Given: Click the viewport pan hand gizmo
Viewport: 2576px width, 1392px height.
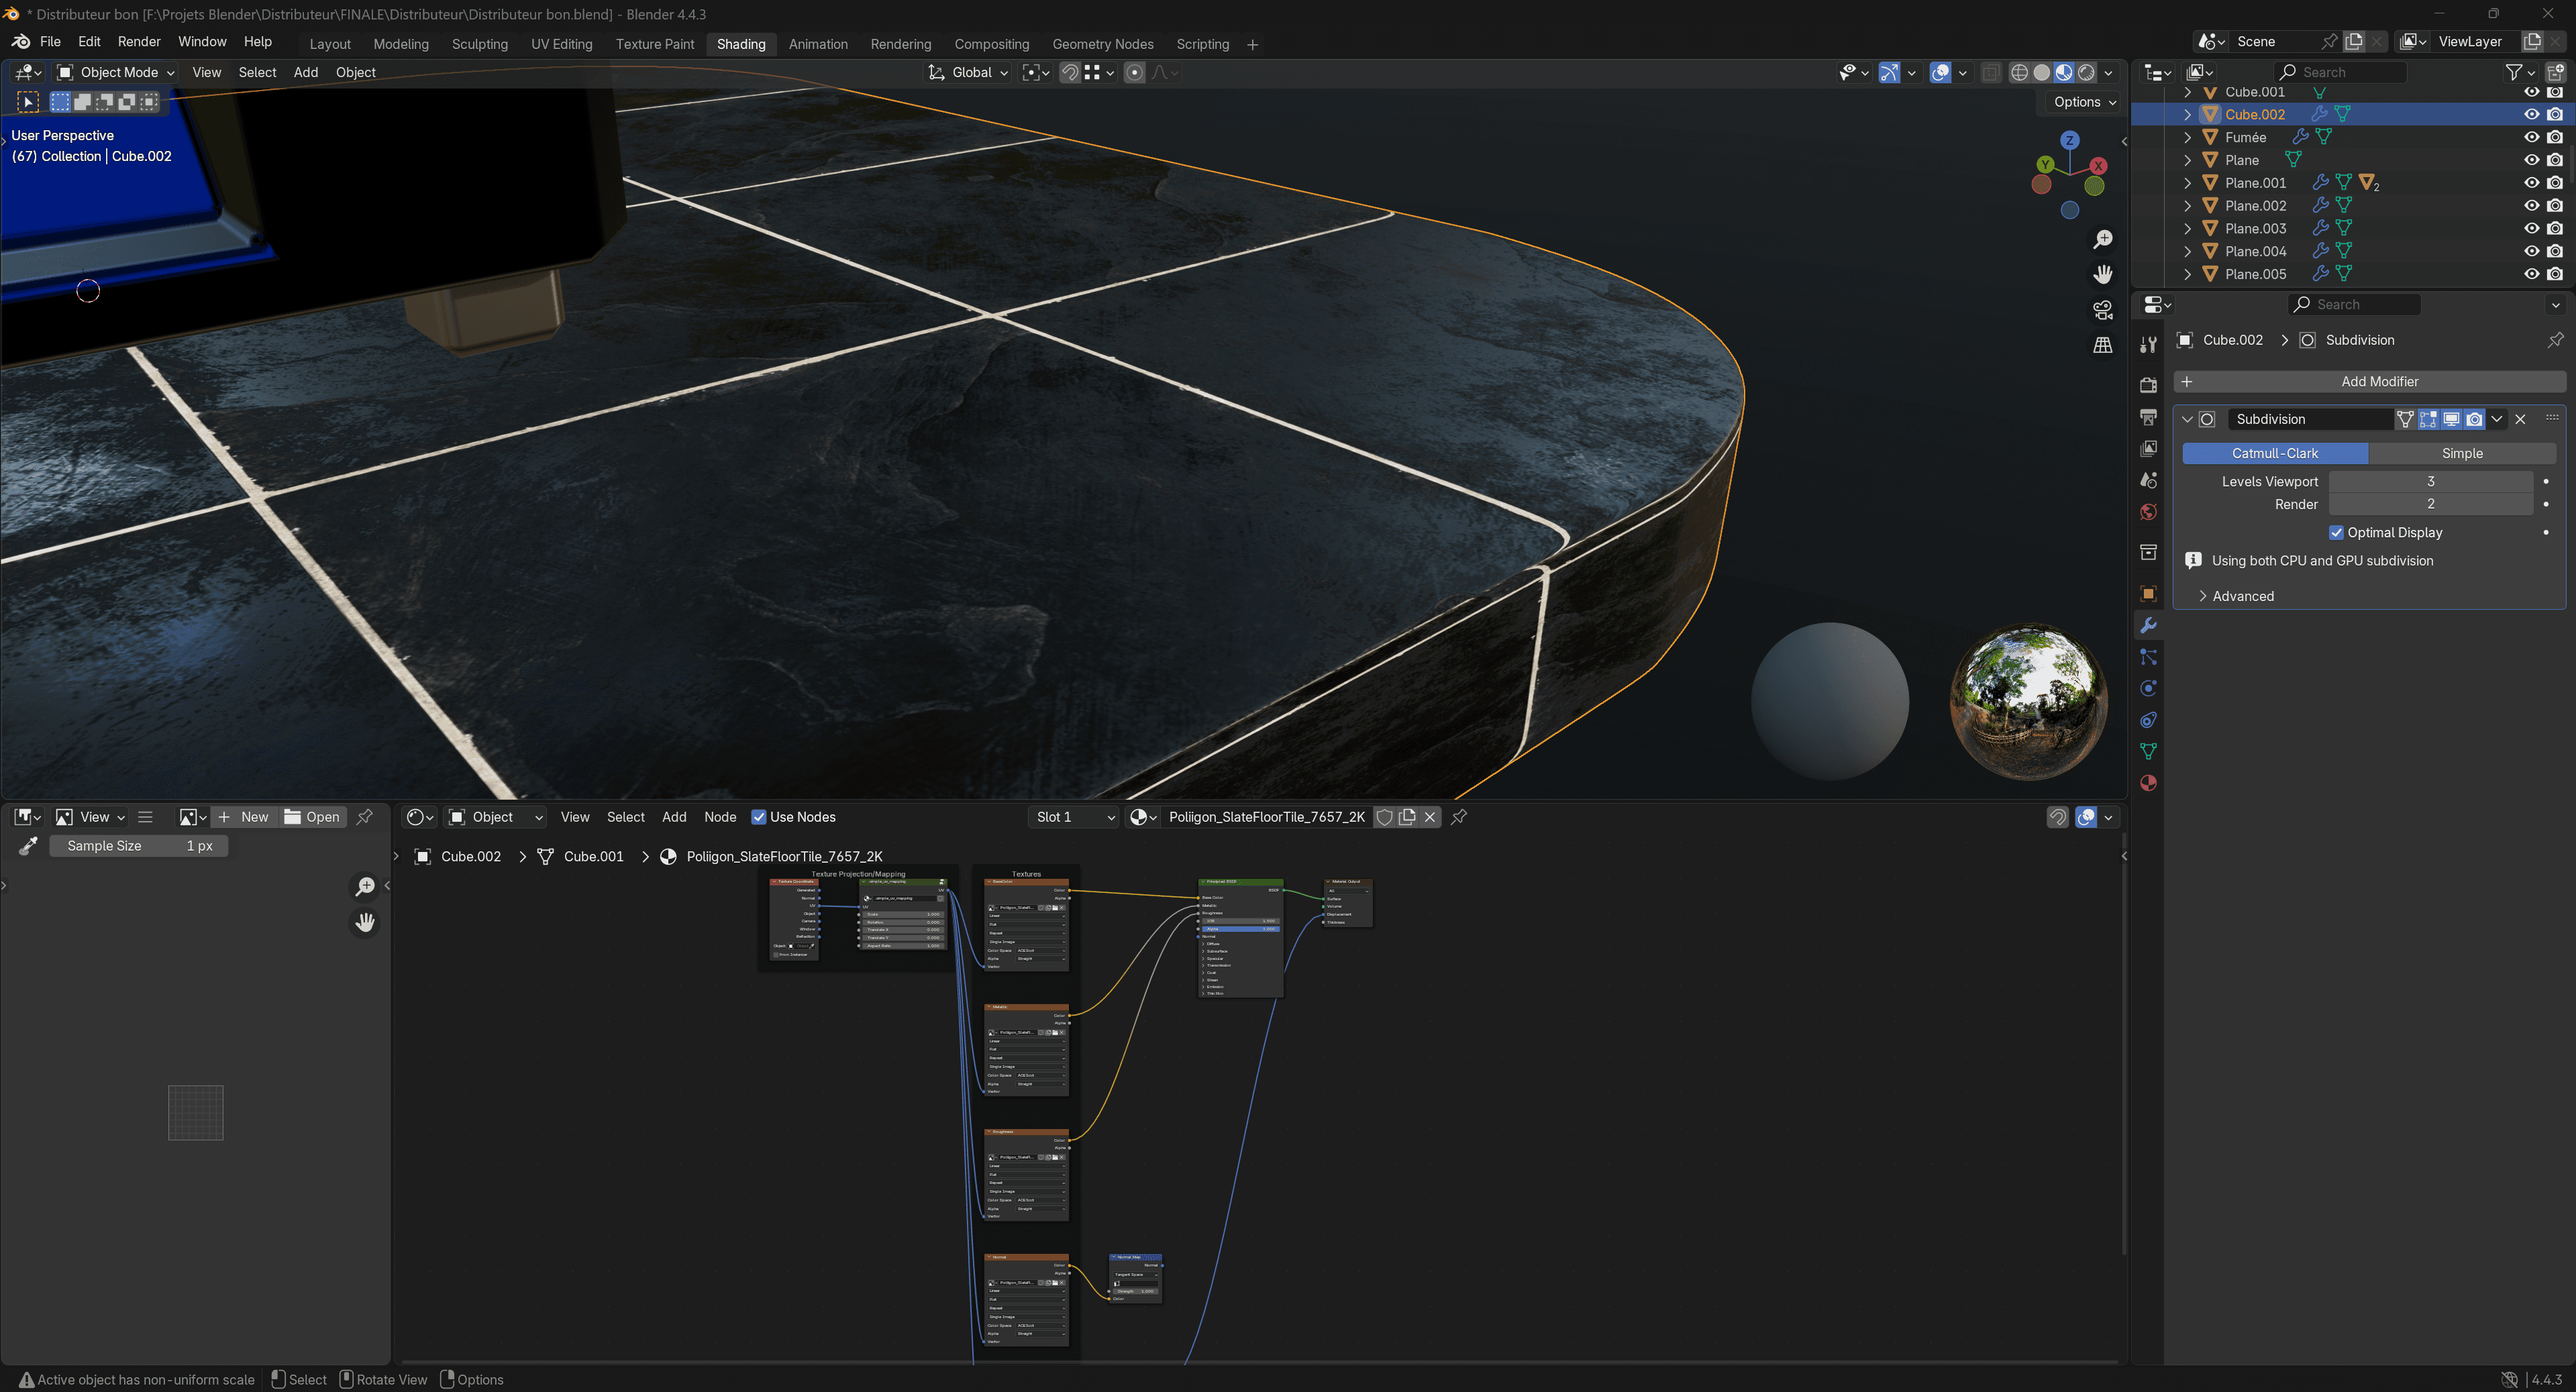Looking at the screenshot, I should click(2103, 274).
